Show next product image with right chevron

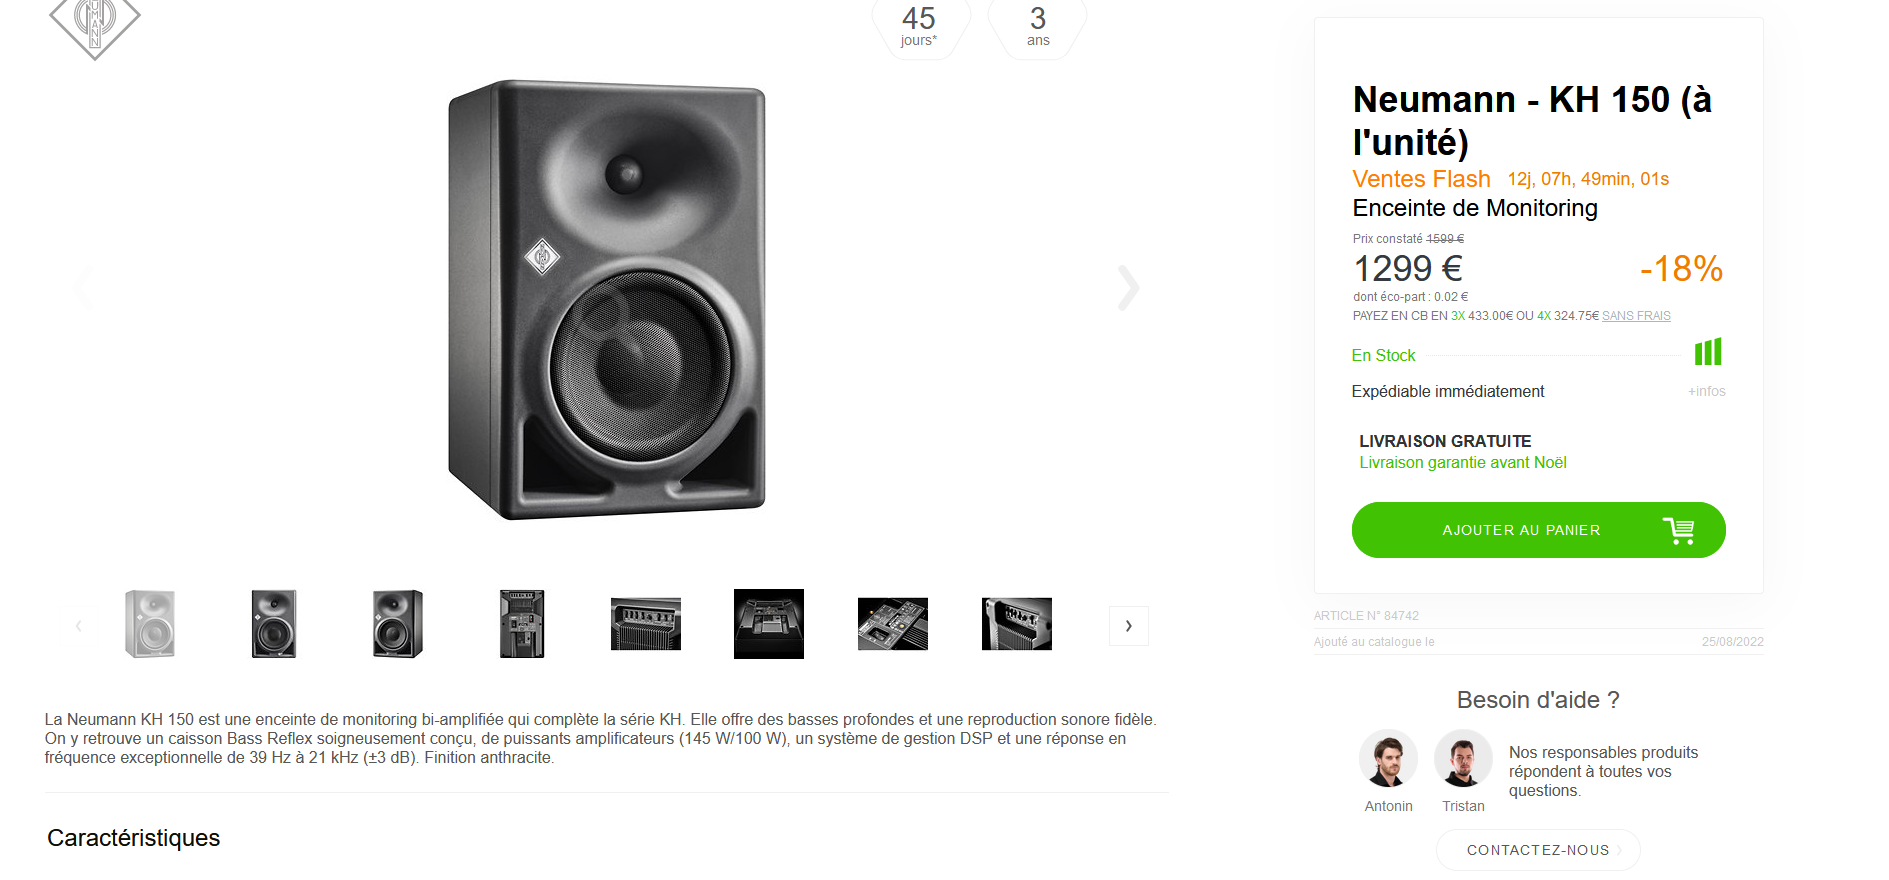[x=1128, y=288]
